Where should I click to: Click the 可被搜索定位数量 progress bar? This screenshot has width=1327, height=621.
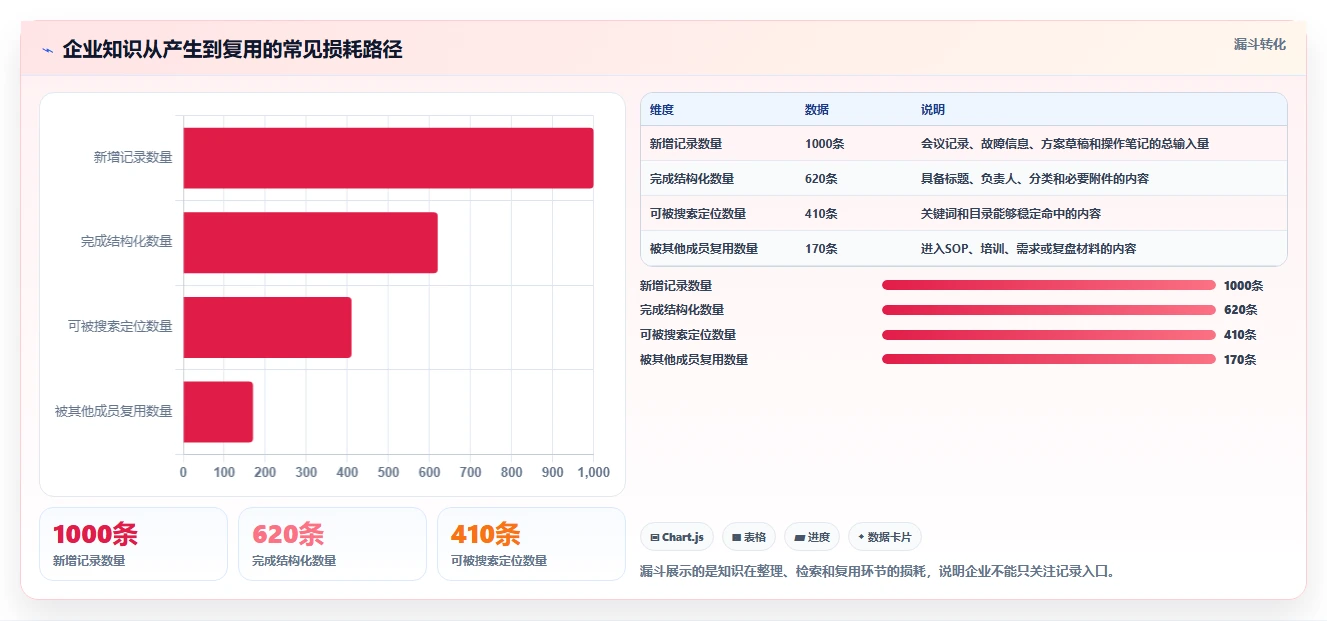[1049, 335]
